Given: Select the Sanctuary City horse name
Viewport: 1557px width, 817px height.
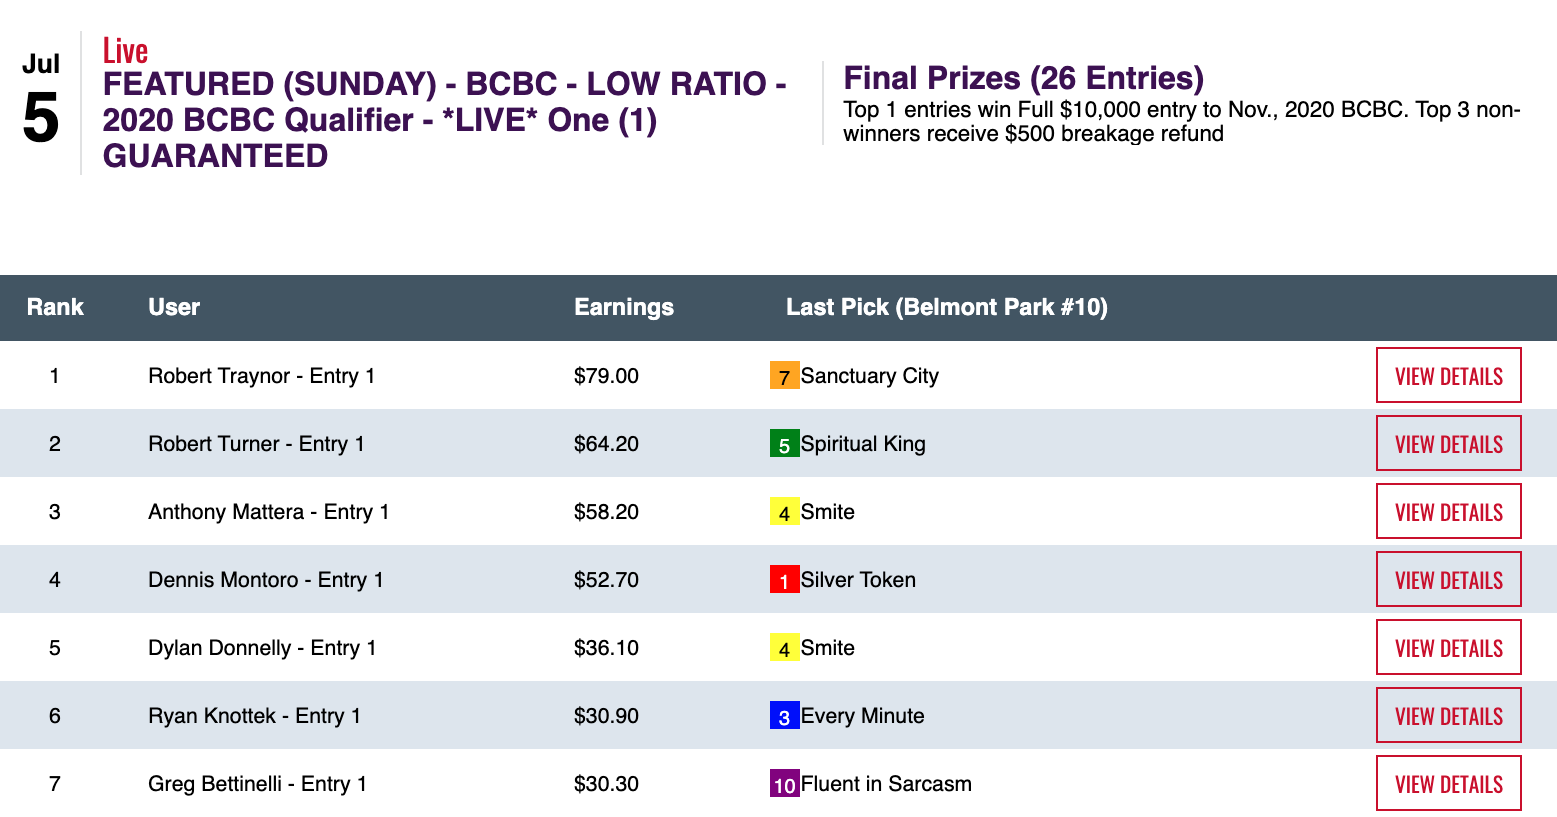Looking at the screenshot, I should pos(869,376).
